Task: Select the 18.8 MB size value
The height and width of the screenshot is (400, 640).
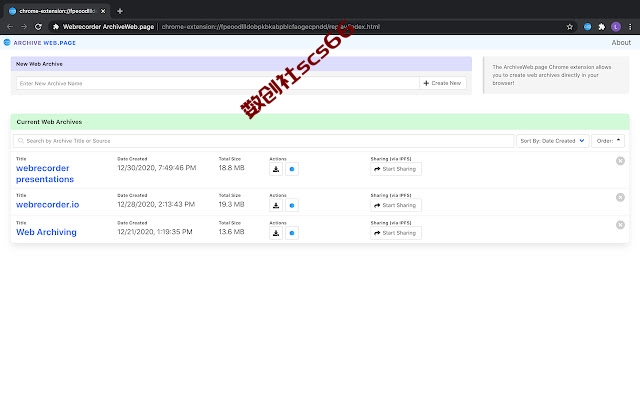Action: click(x=231, y=168)
